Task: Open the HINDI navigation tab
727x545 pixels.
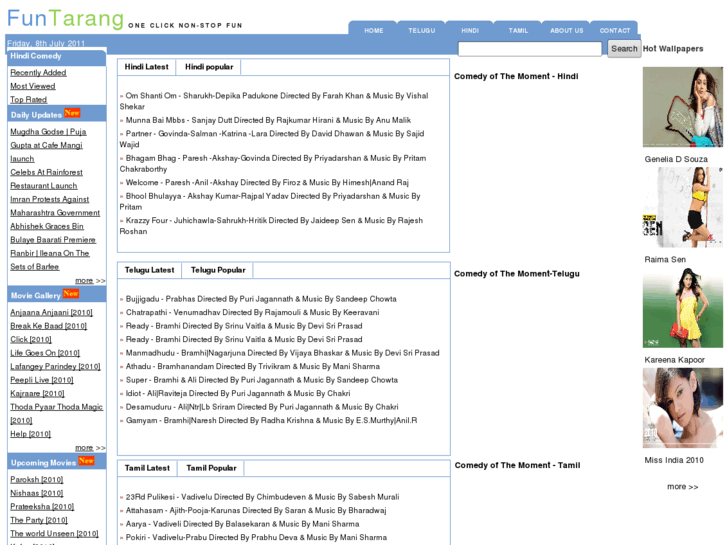Action: pos(469,30)
